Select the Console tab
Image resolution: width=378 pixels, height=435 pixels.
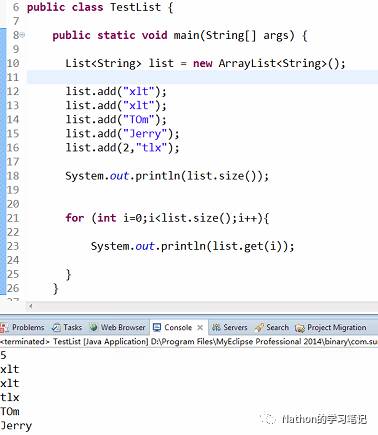178,328
